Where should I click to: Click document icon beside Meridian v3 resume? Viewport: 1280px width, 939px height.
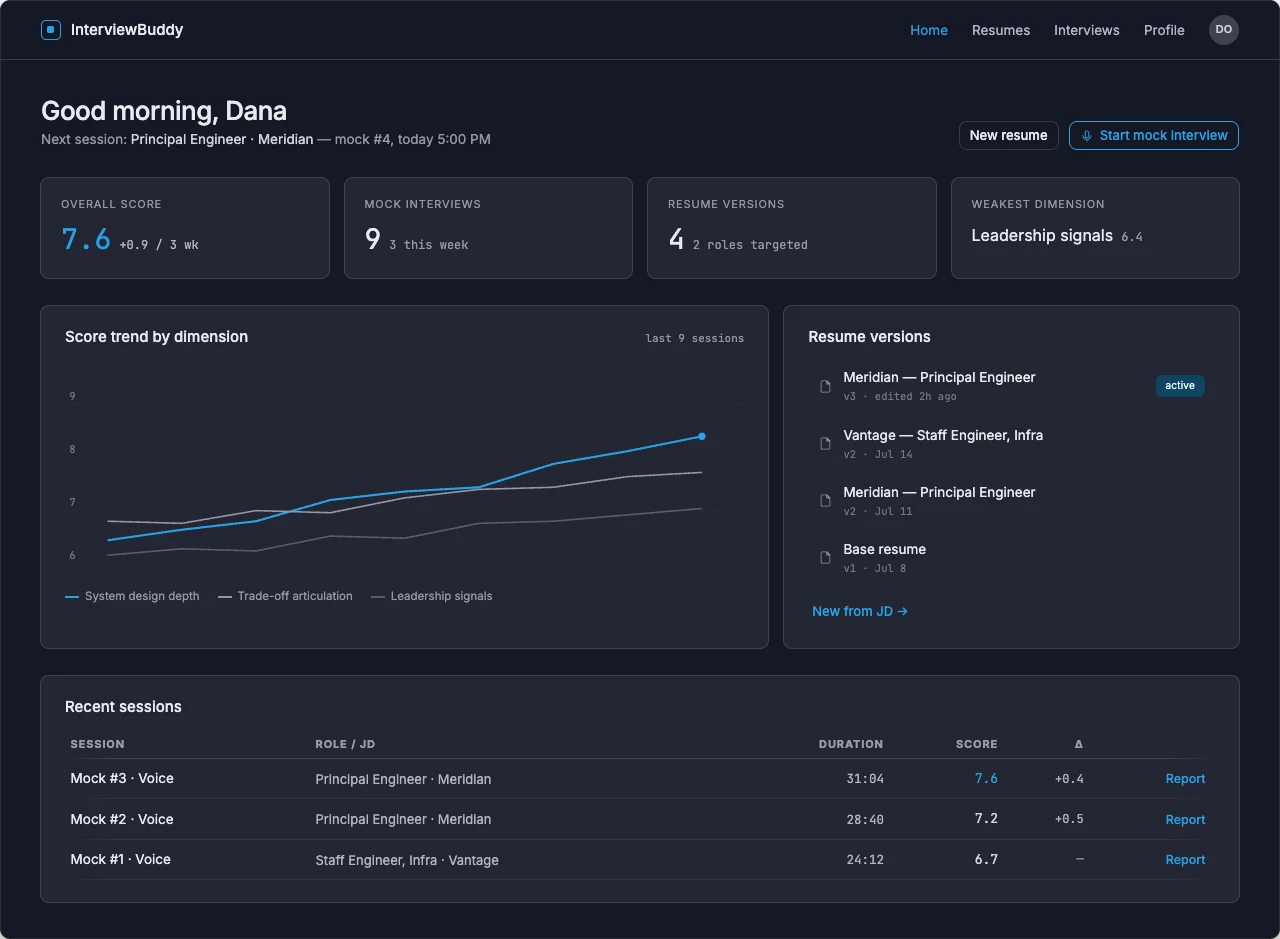(825, 386)
